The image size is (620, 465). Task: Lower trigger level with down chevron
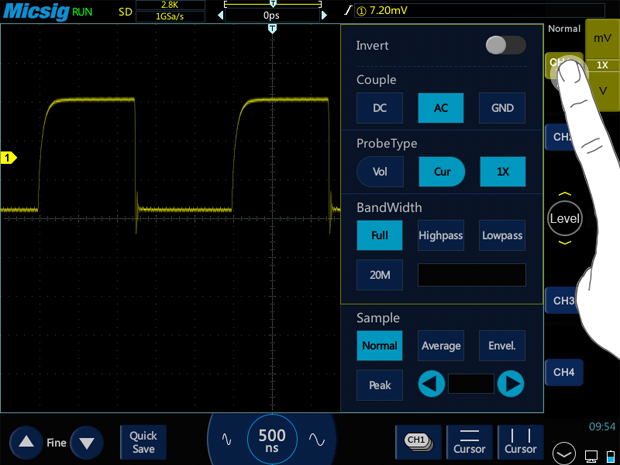click(x=565, y=242)
